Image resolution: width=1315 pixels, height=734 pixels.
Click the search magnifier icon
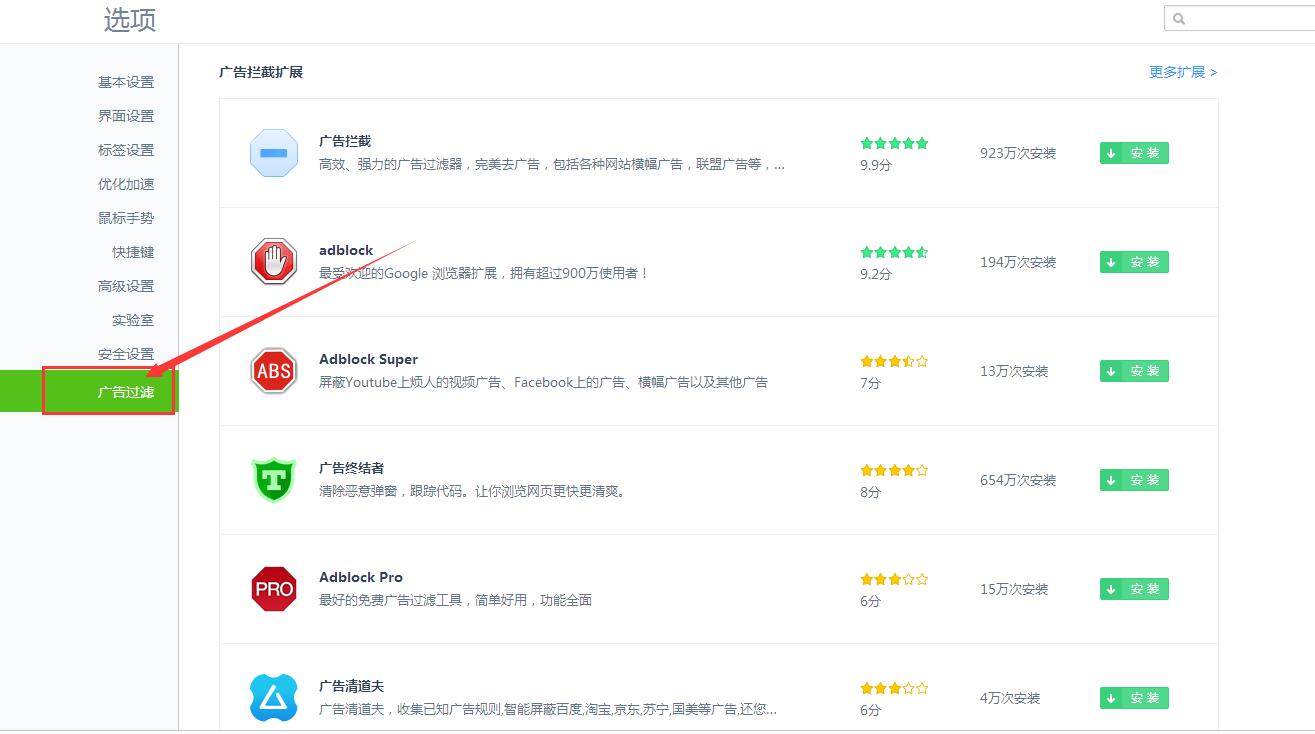click(1181, 18)
